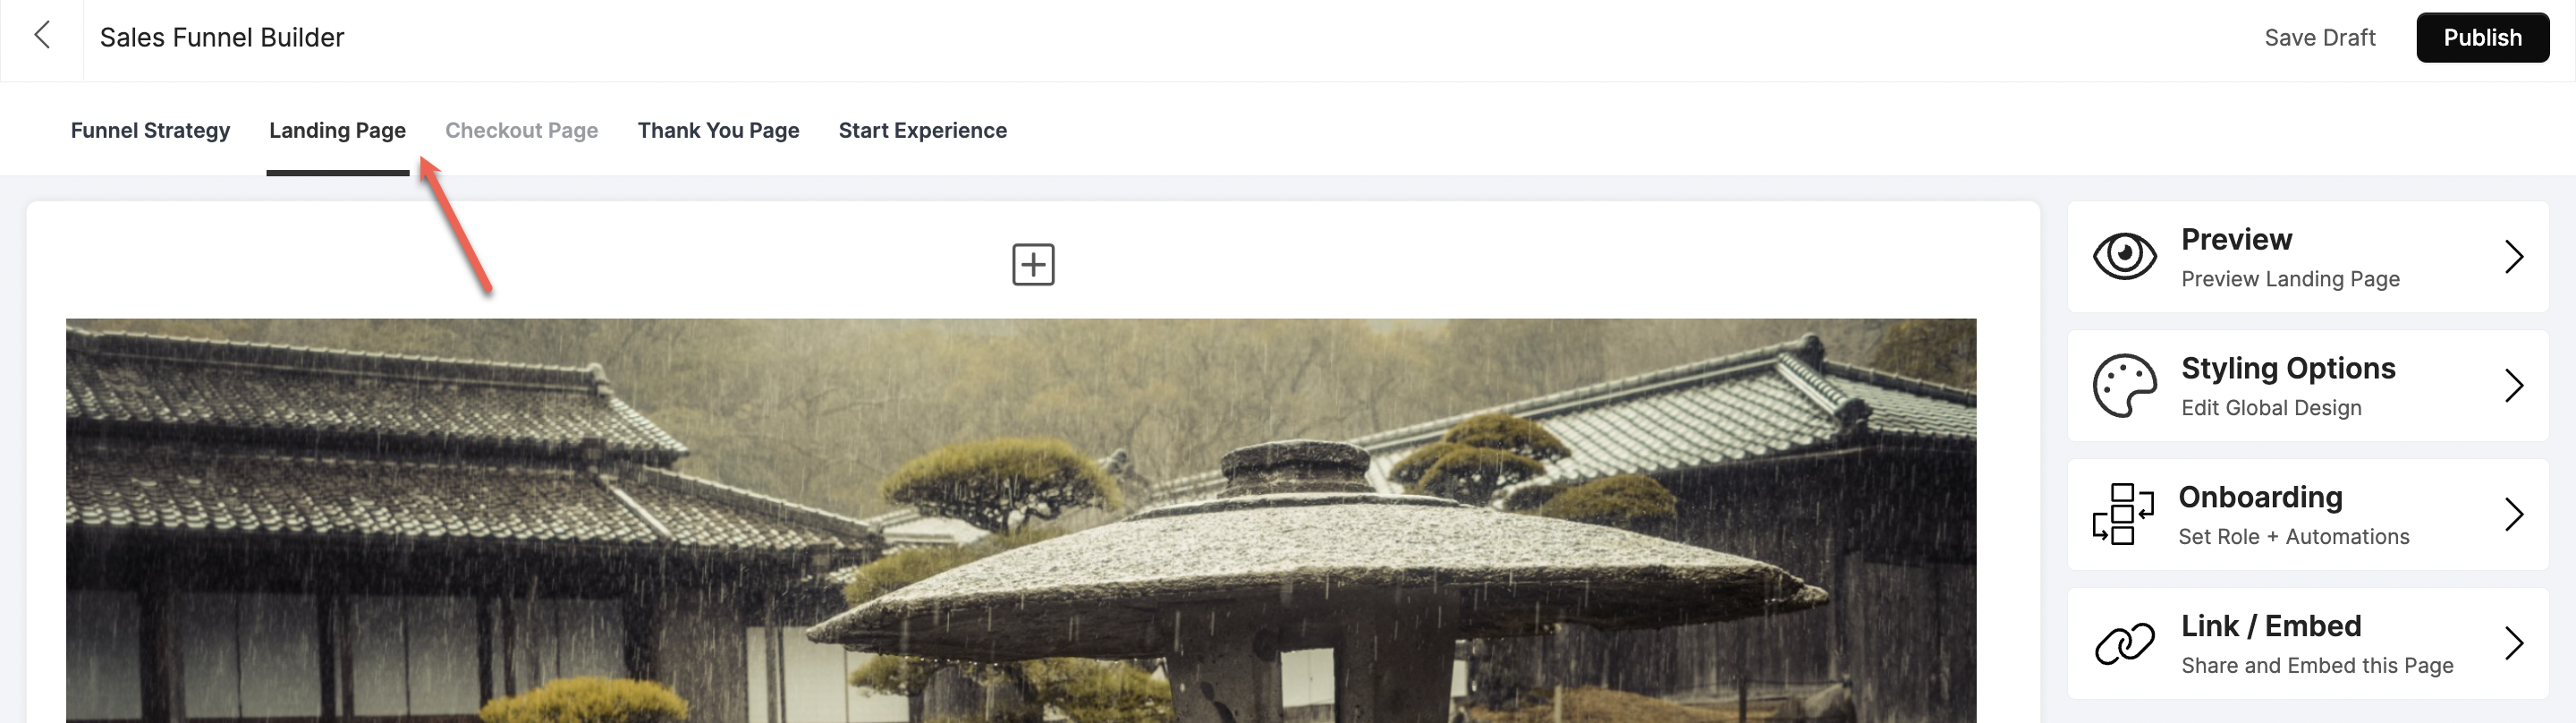Click the Publish button
This screenshot has height=723, width=2576.
point(2482,38)
